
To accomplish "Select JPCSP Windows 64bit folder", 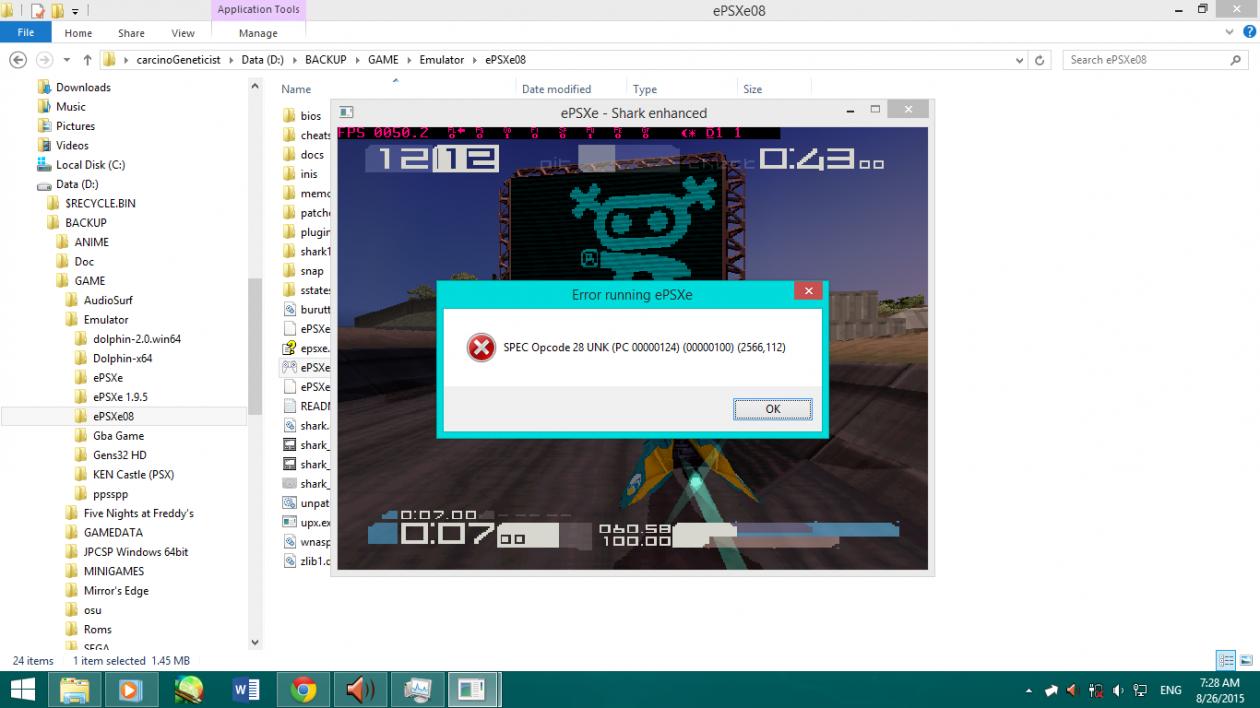I will pyautogui.click(x=135, y=552).
